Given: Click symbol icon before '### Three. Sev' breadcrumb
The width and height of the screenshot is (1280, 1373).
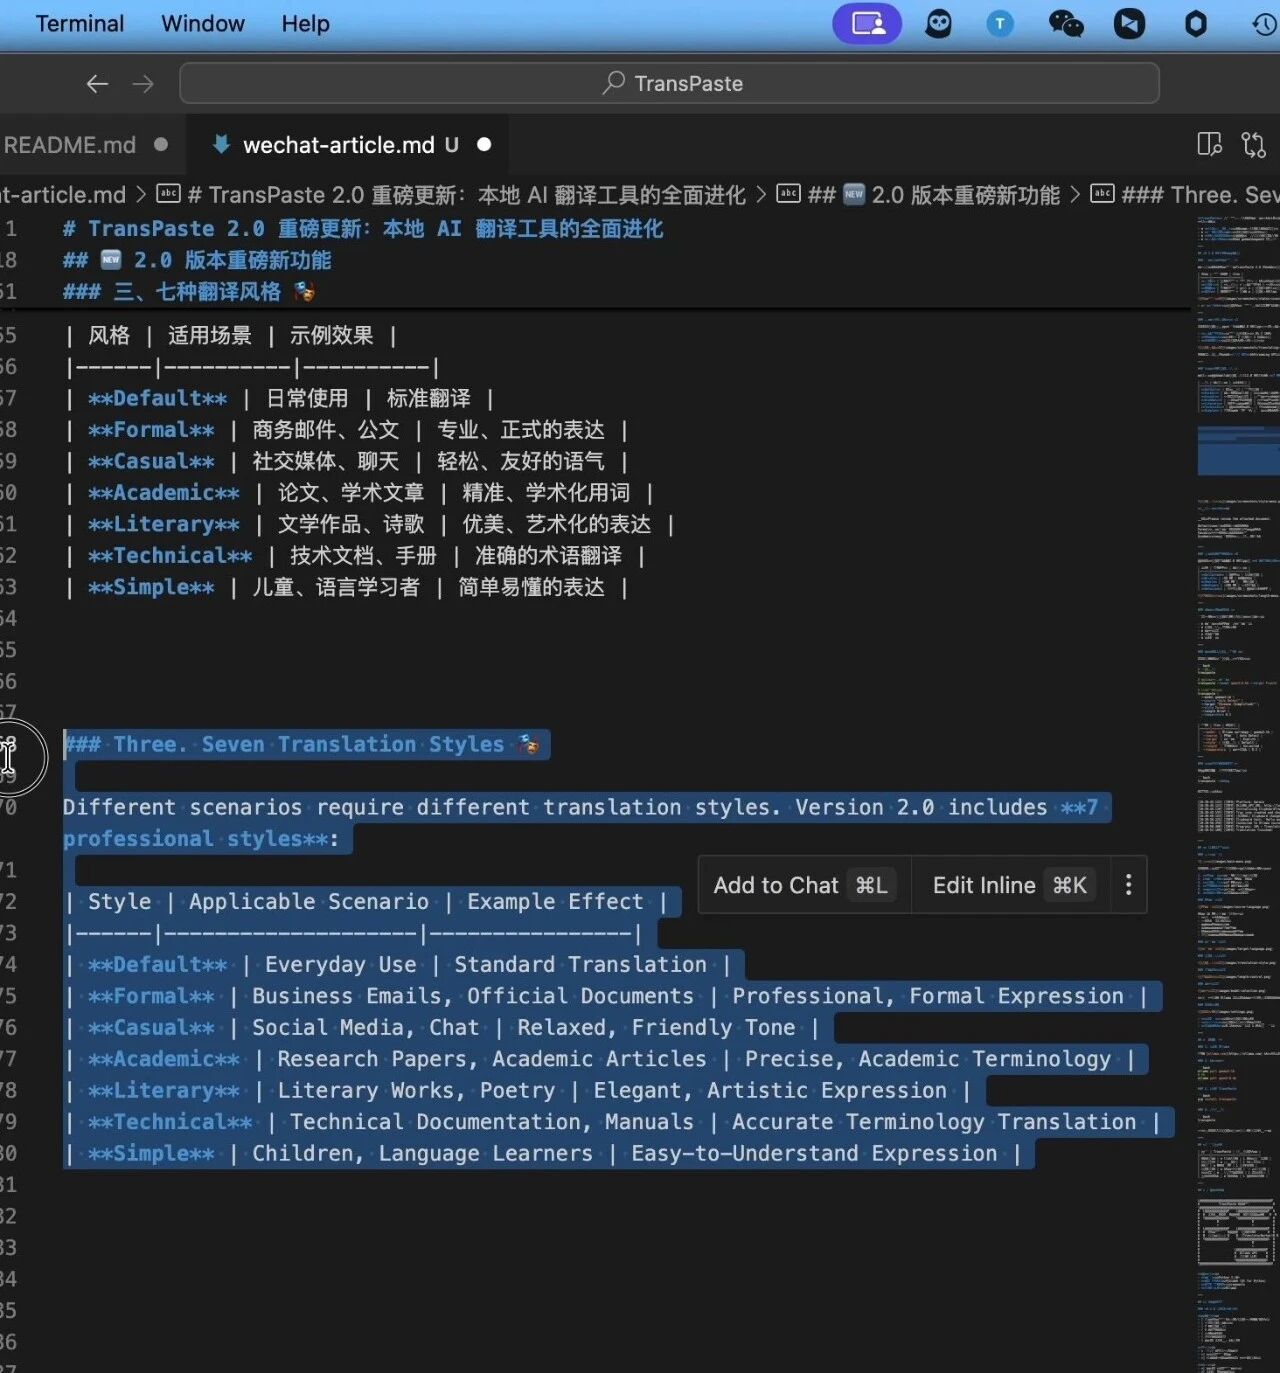Looking at the screenshot, I should tap(1102, 194).
